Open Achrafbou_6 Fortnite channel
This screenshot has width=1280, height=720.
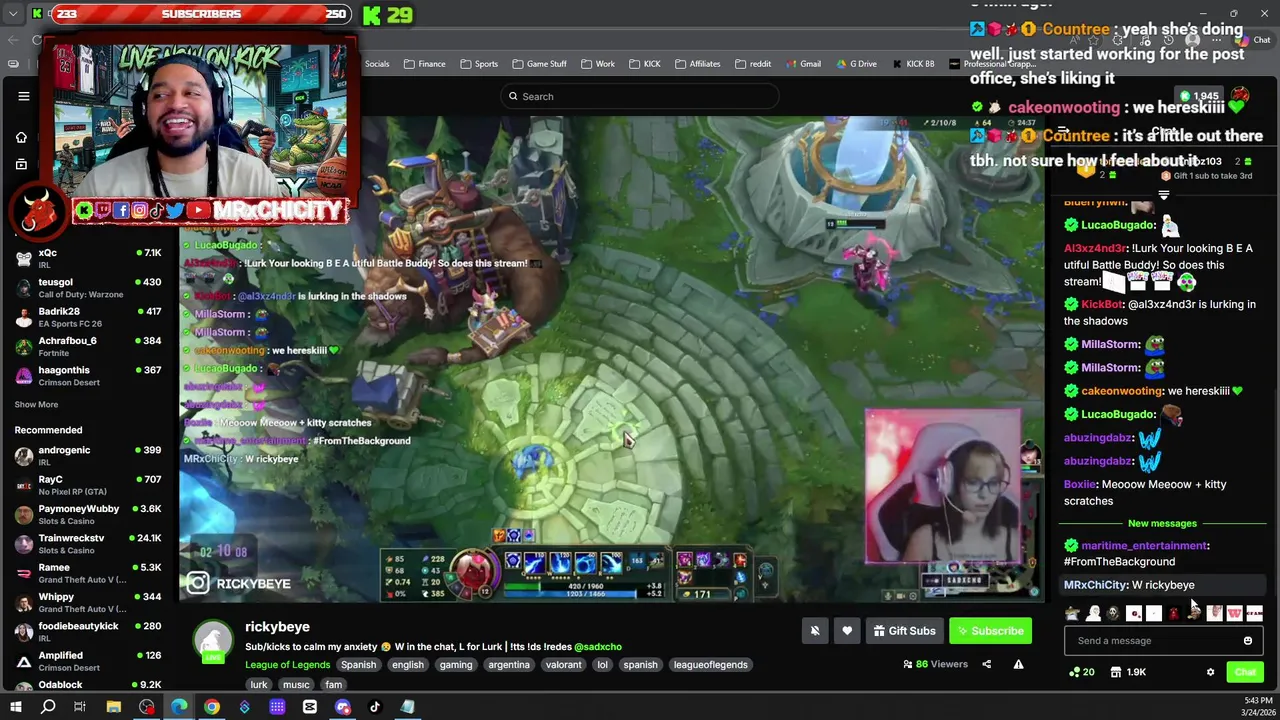[x=88, y=345]
